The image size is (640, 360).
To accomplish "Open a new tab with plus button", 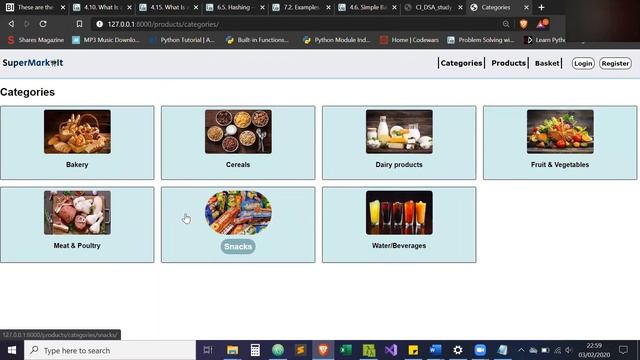I will (541, 7).
